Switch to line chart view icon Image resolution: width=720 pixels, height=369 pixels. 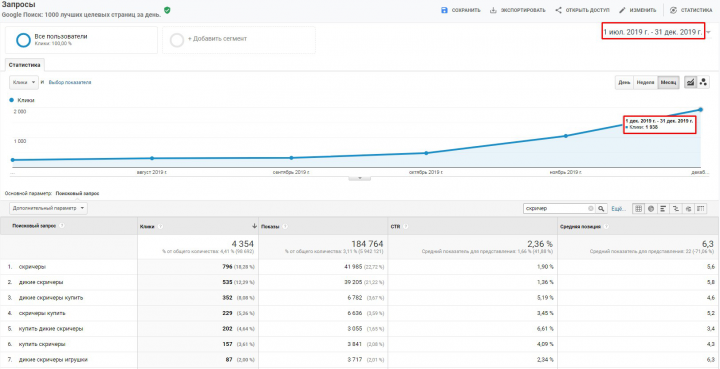click(690, 82)
